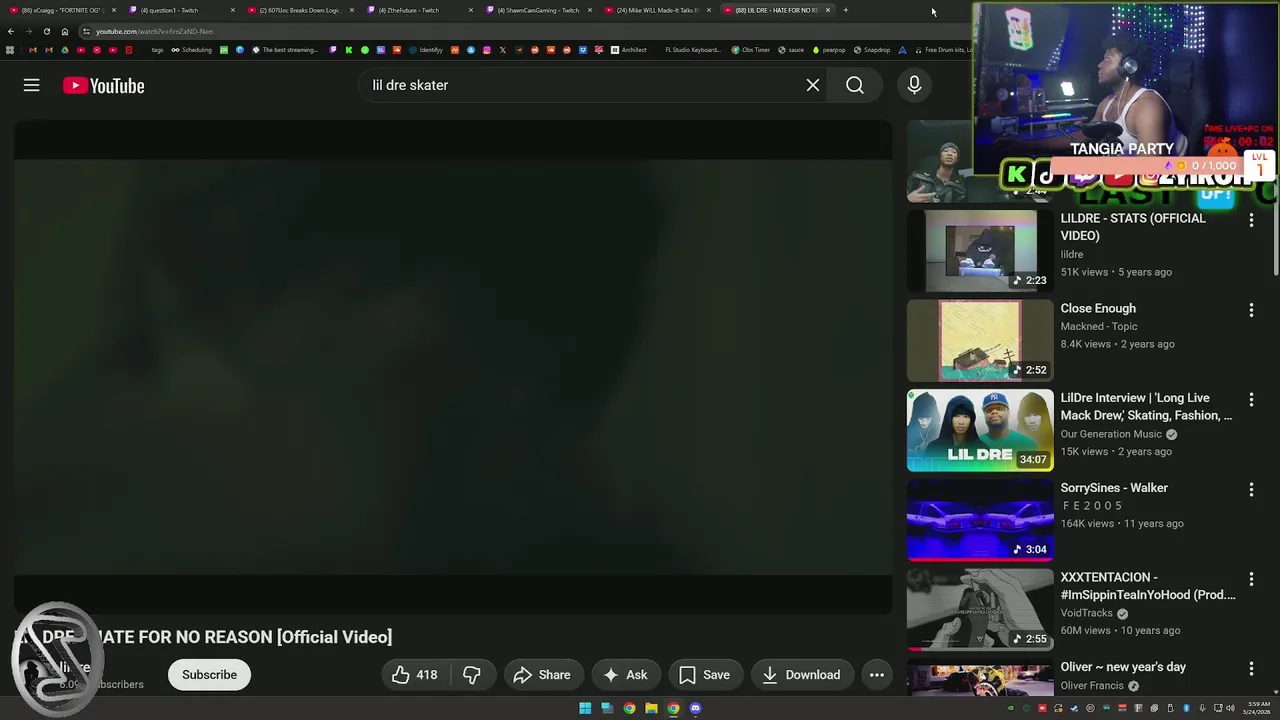
Task: Open XXXTENTACION #ImSippinTeaInYoHood title
Action: [1148, 586]
